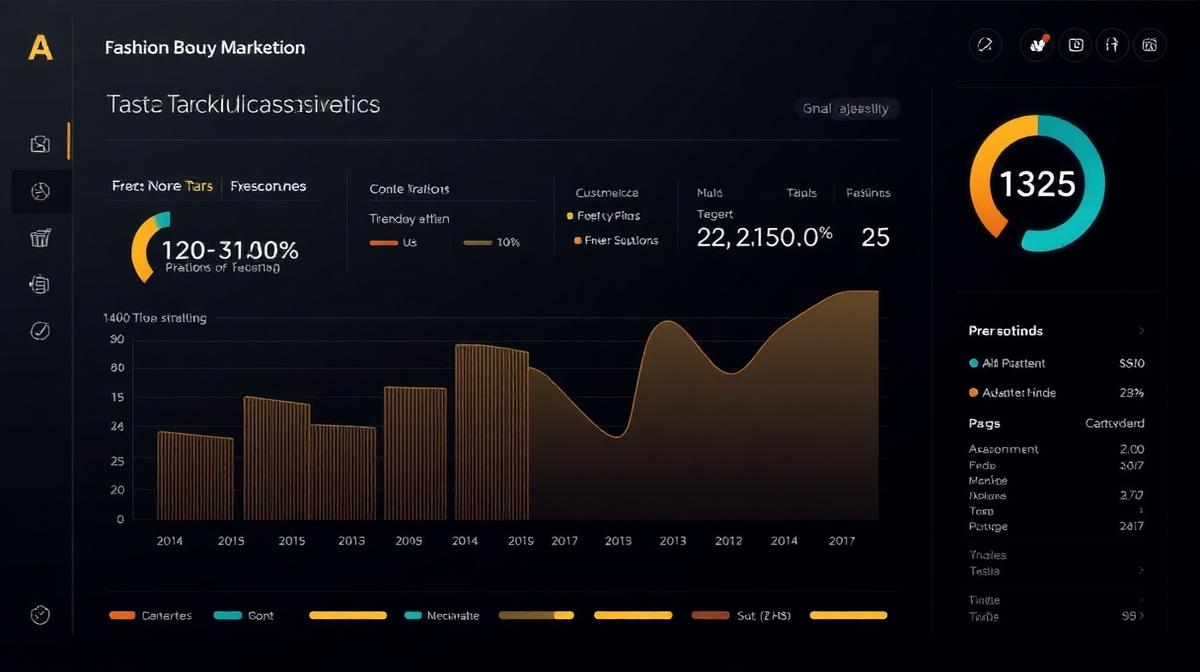Click the tallest striped bar on the chart

click(491, 432)
